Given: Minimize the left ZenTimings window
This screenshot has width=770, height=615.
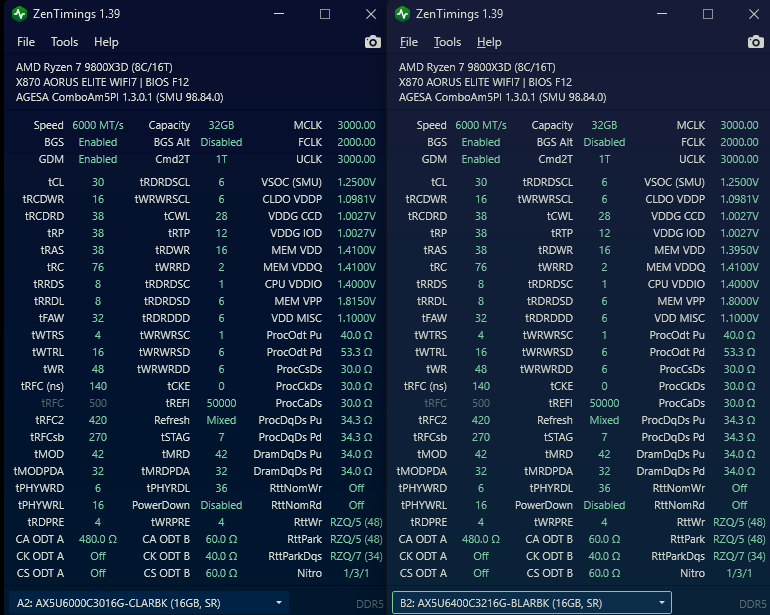Looking at the screenshot, I should coord(279,14).
